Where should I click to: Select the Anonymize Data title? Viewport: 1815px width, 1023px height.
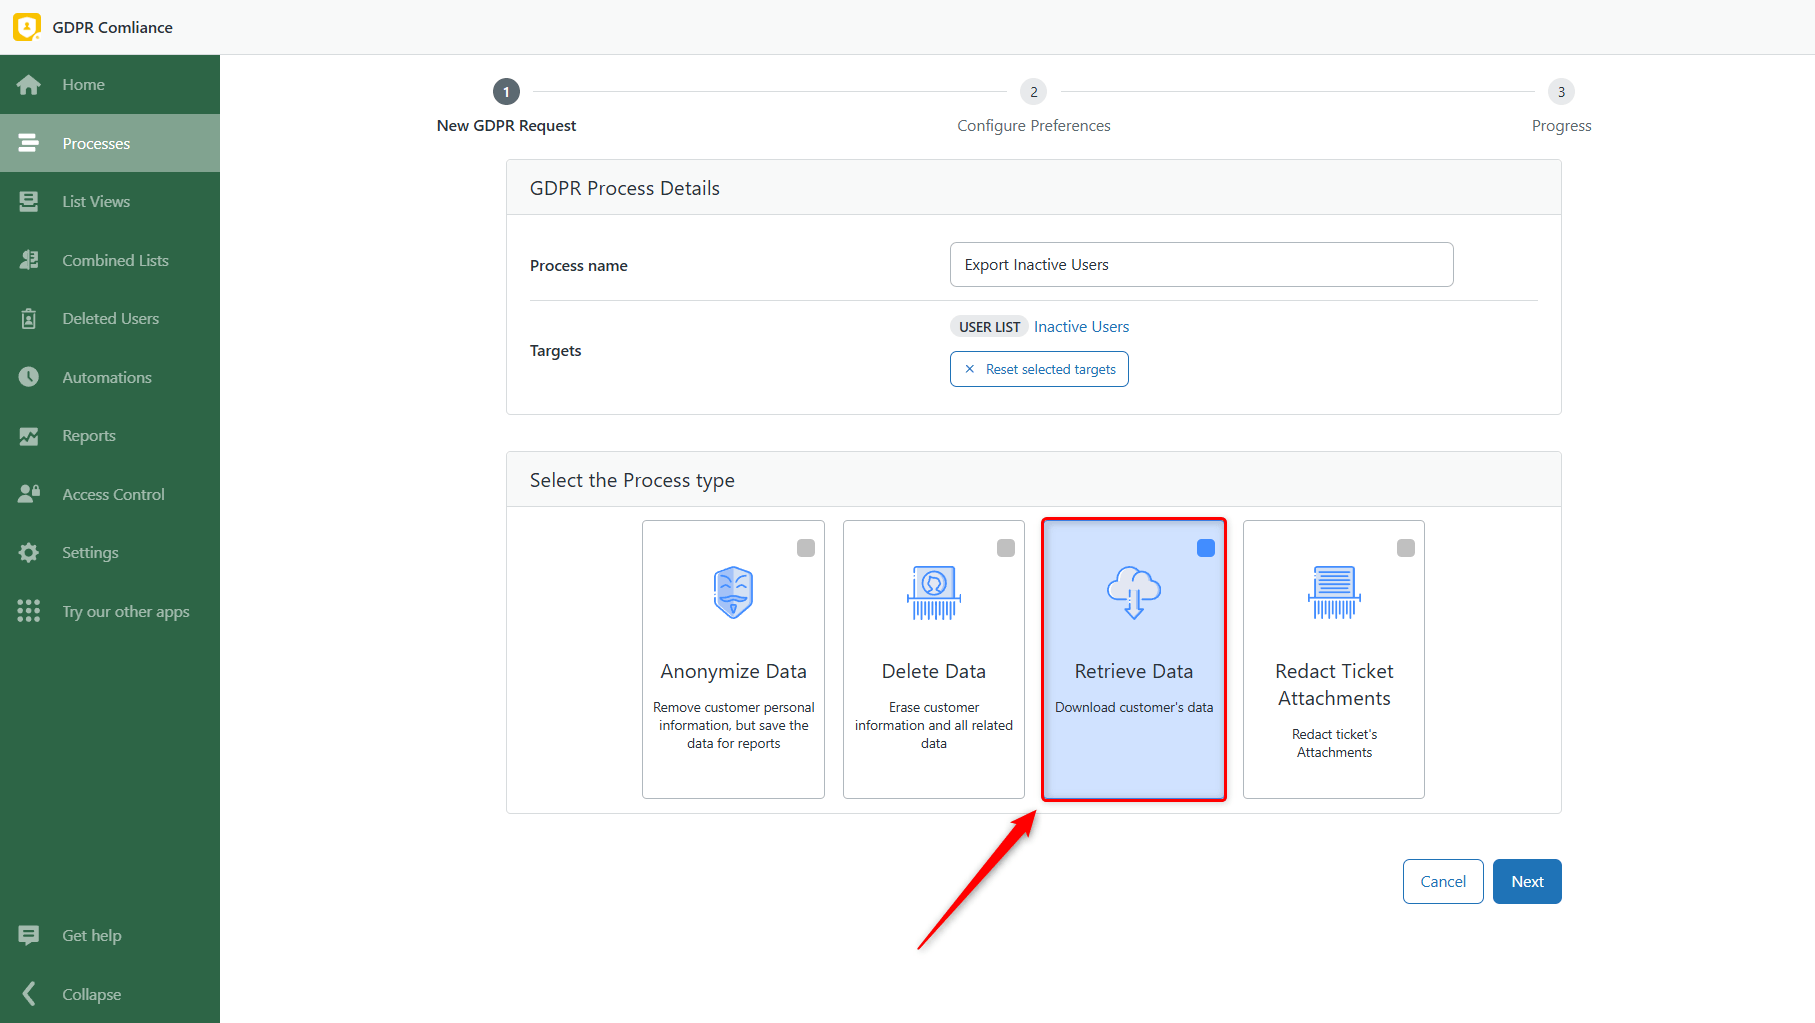[x=733, y=671]
